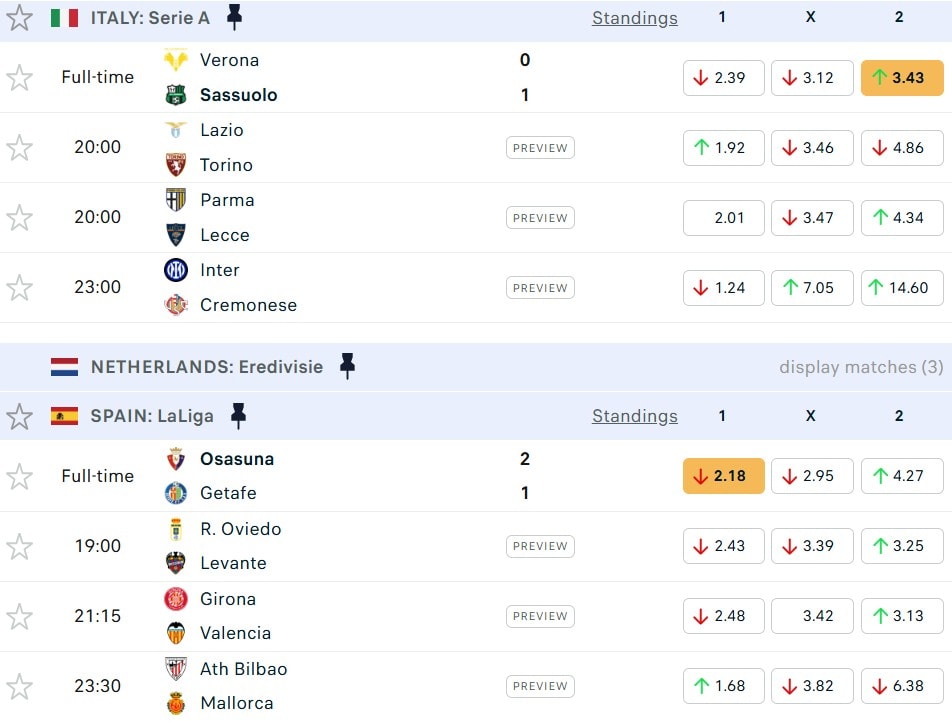Expand Eredivisie with display matches (3)
The image size is (952, 721).
point(861,367)
